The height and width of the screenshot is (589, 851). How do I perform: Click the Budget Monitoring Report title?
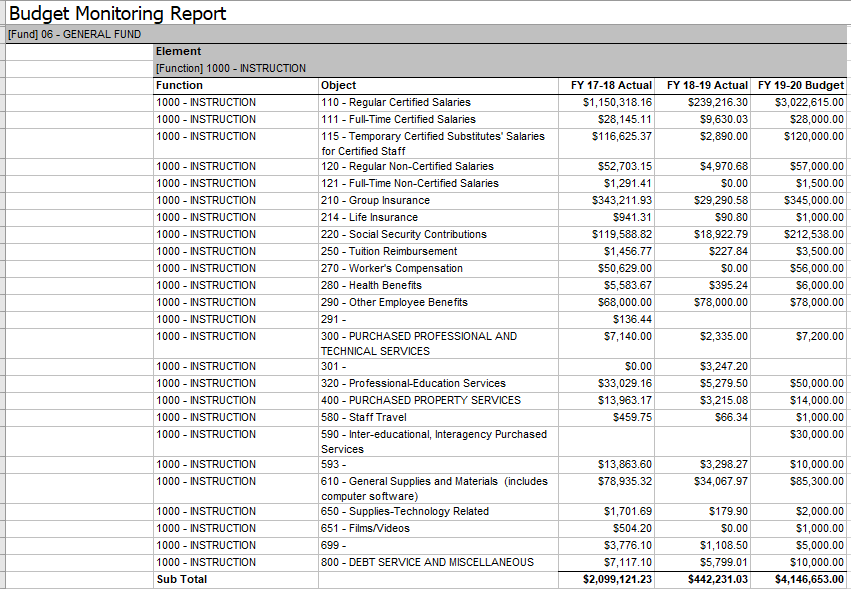[x=118, y=13]
